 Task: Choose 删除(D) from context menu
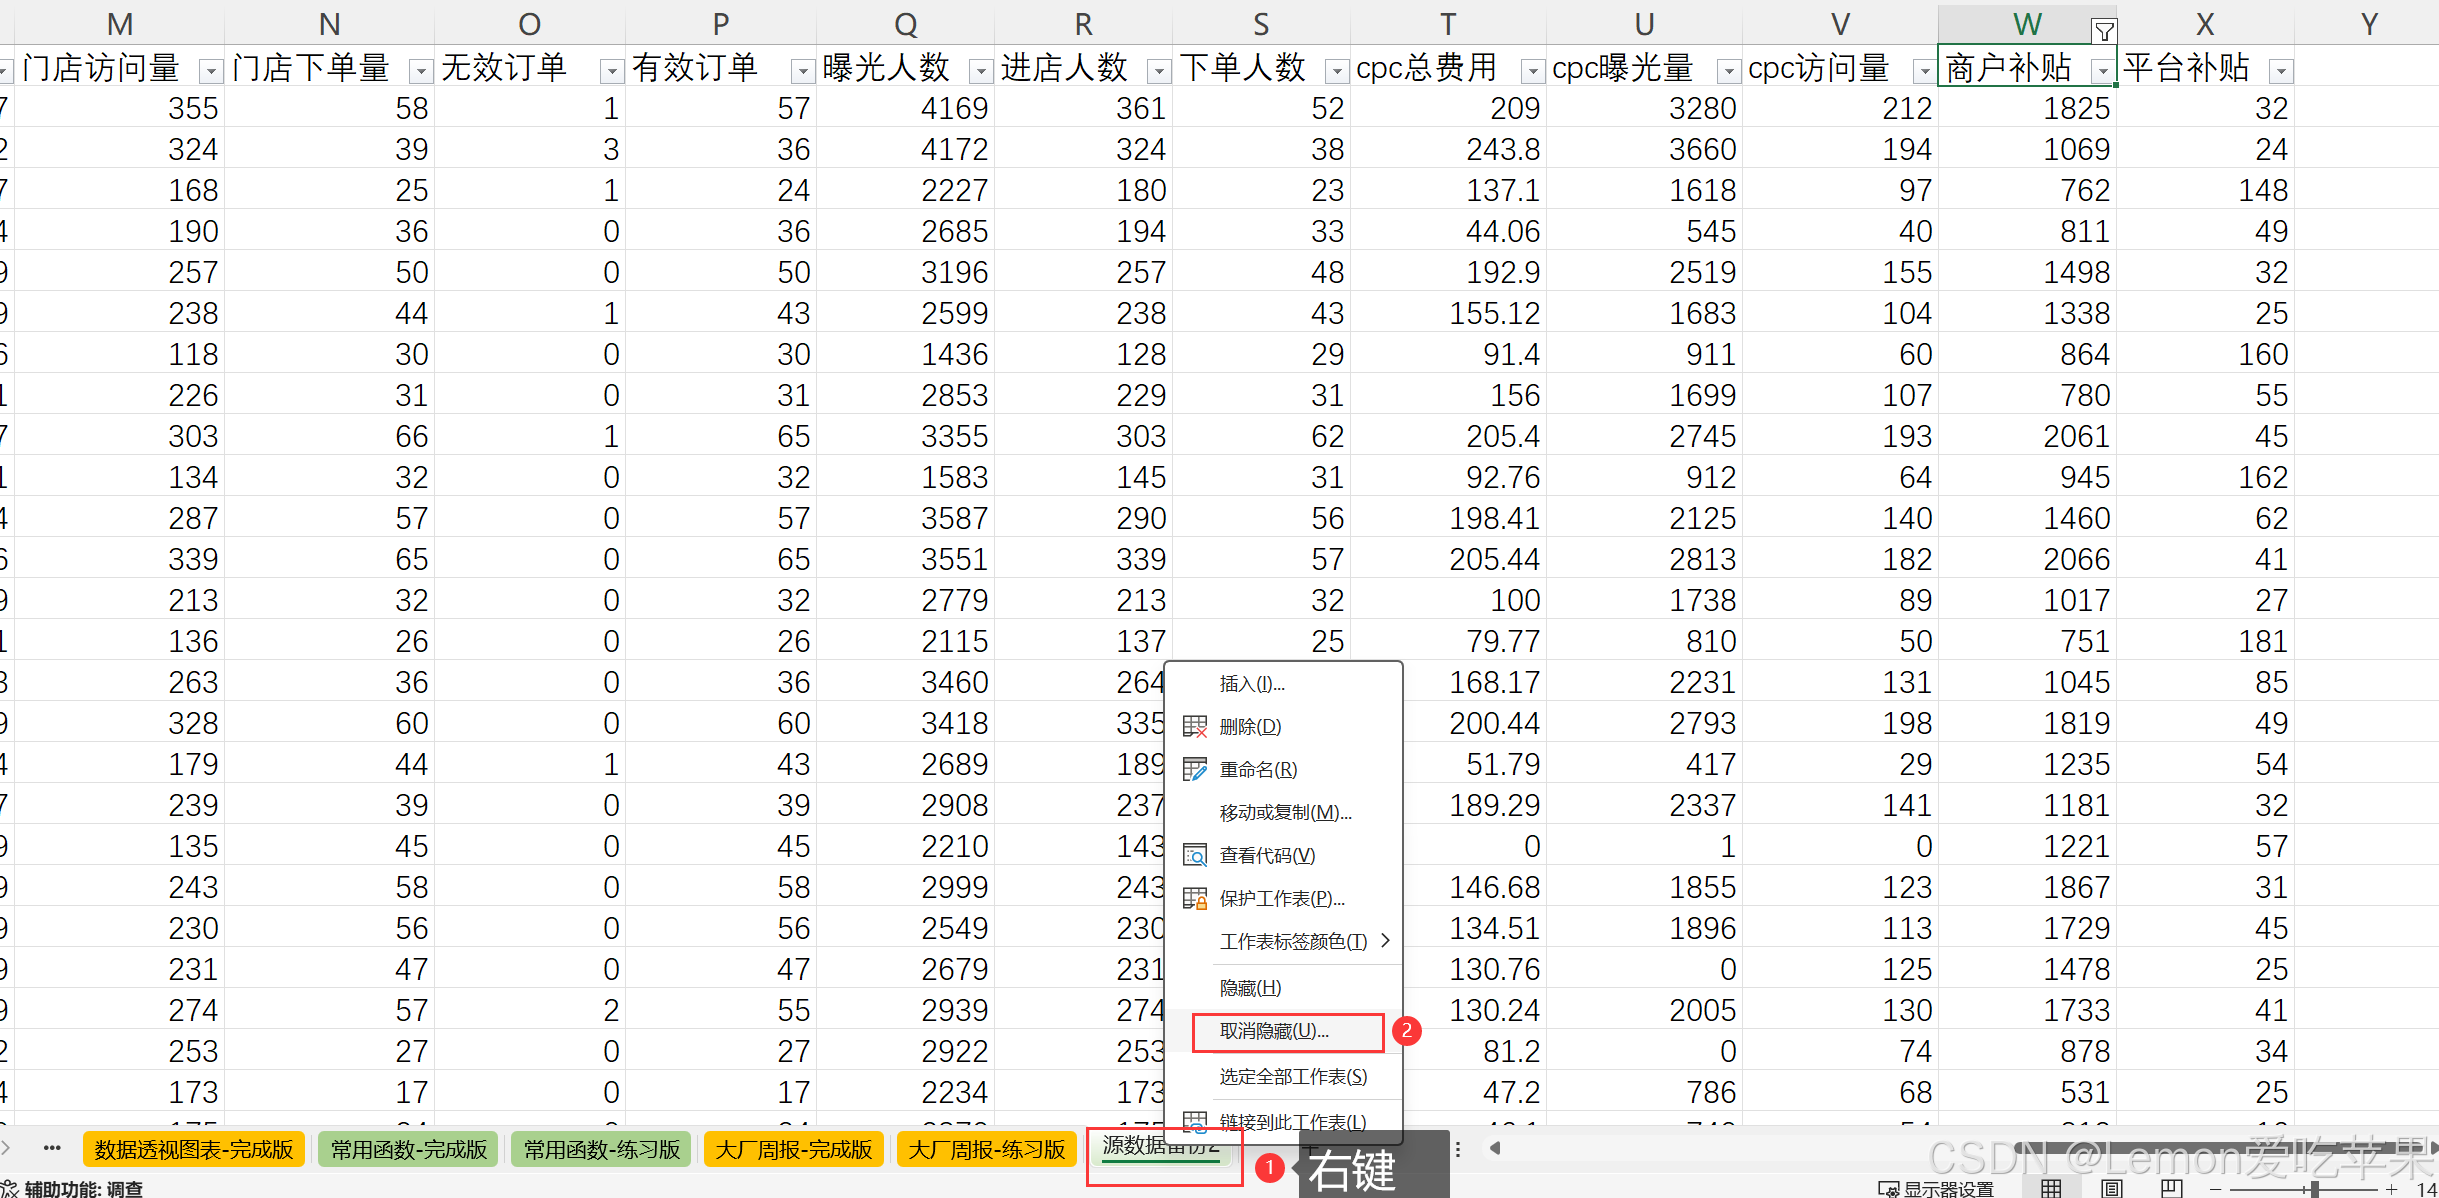1284,727
